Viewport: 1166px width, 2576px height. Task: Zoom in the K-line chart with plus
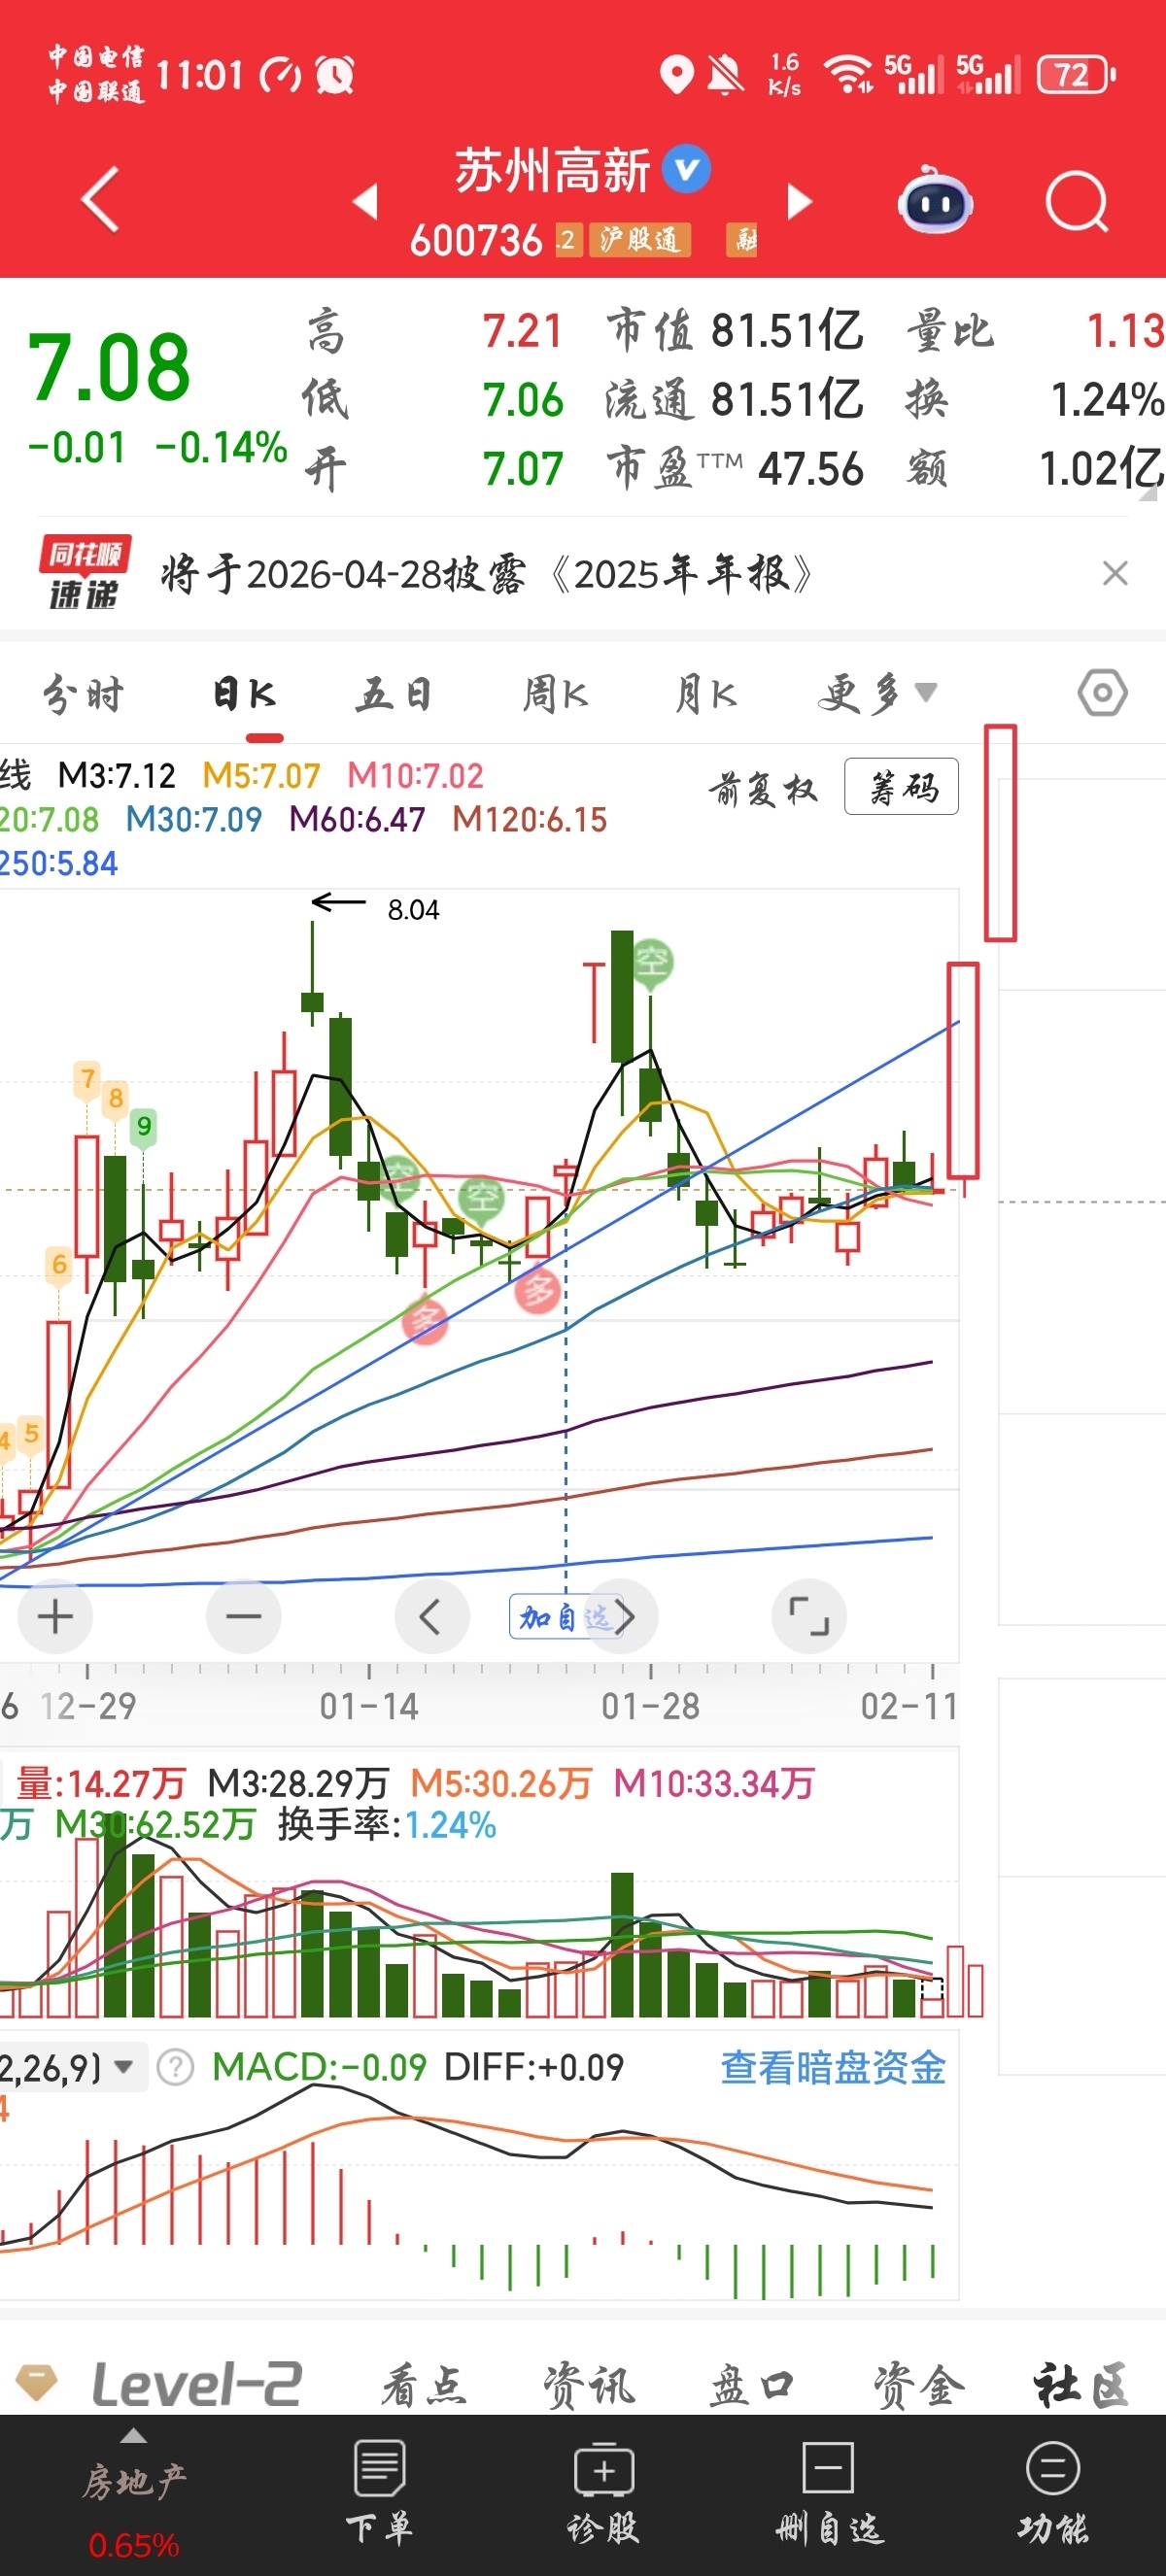(55, 1616)
